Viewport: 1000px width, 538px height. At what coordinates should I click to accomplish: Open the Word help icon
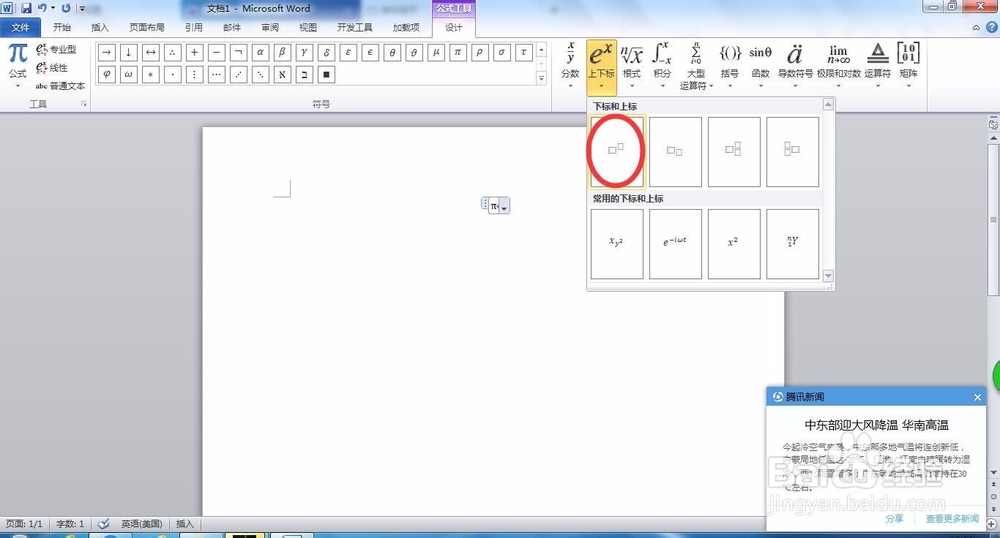pyautogui.click(x=992, y=27)
